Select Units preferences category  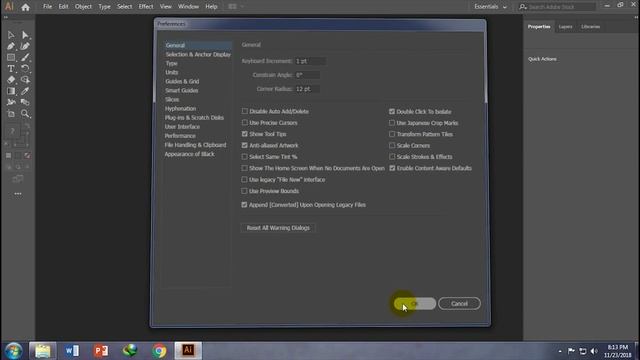coord(172,72)
